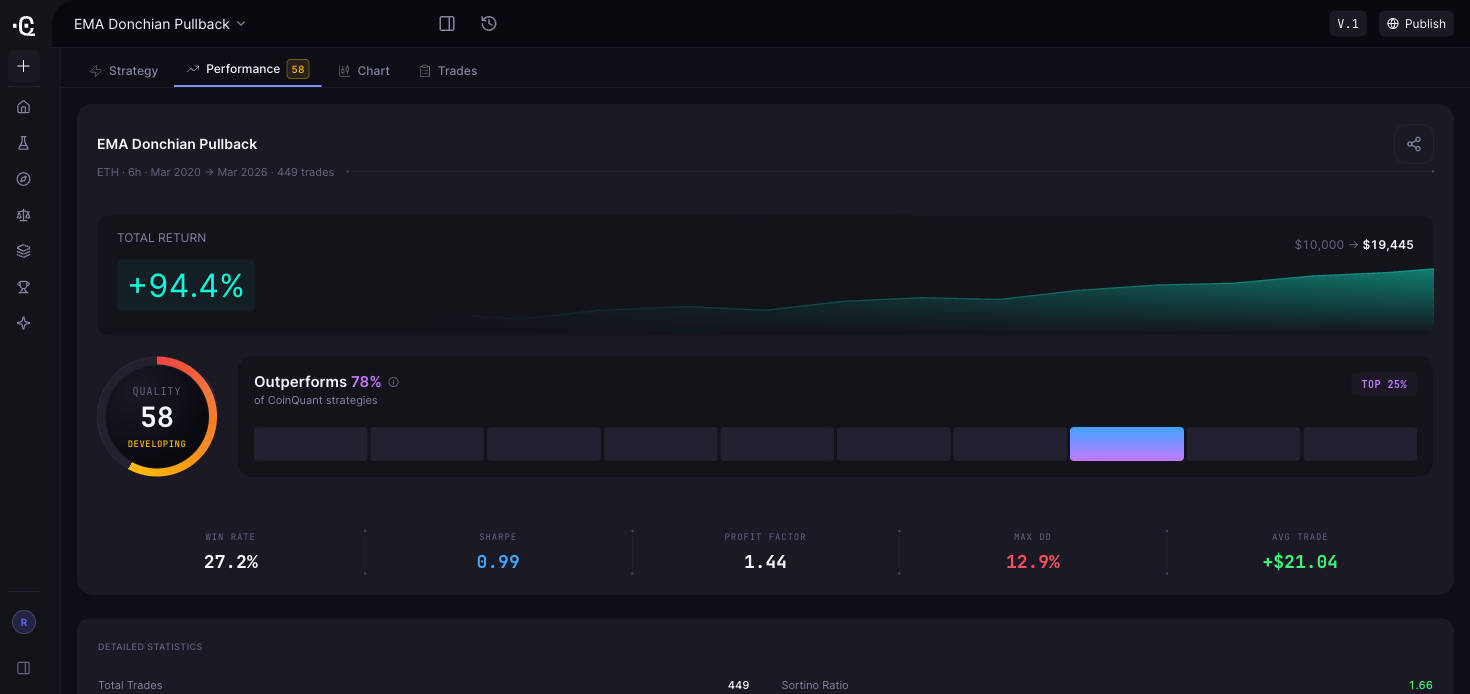Click the Sharpe 0.99 value
Screen dimensions: 1470x694
click(498, 562)
